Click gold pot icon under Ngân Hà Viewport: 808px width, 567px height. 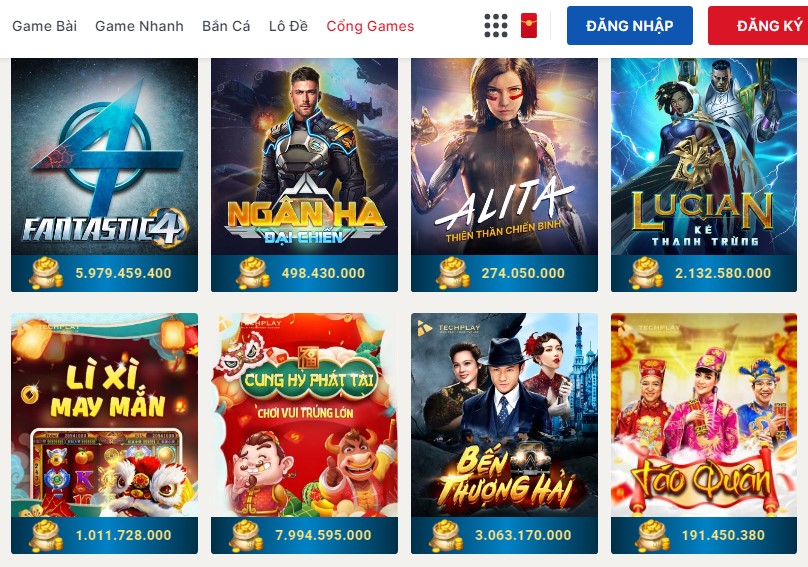click(252, 273)
